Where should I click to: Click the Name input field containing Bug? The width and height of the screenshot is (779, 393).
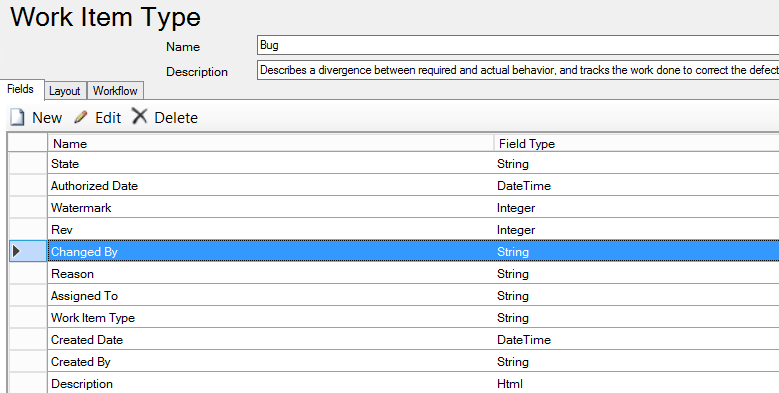[518, 45]
